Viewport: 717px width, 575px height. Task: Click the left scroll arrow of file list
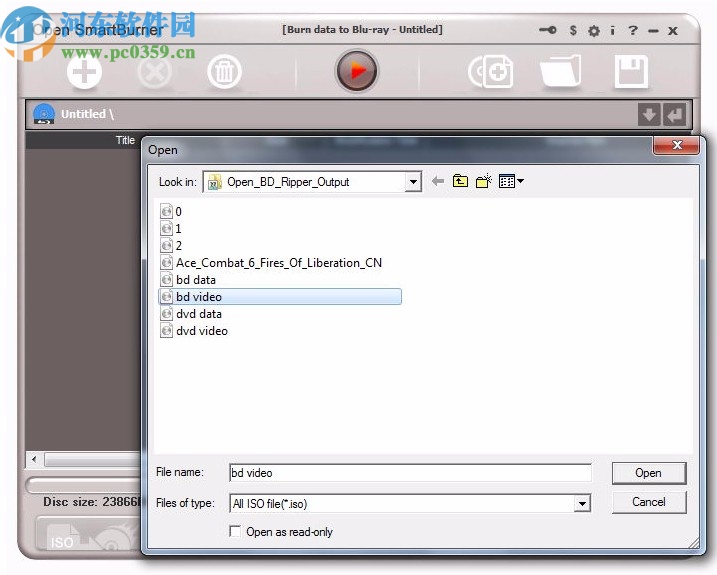point(34,459)
